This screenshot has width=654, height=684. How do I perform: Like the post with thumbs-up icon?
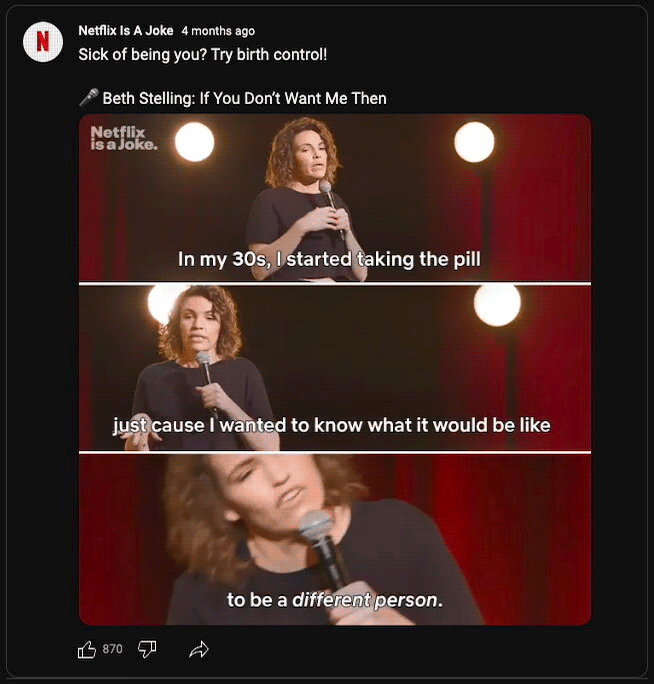[x=87, y=650]
